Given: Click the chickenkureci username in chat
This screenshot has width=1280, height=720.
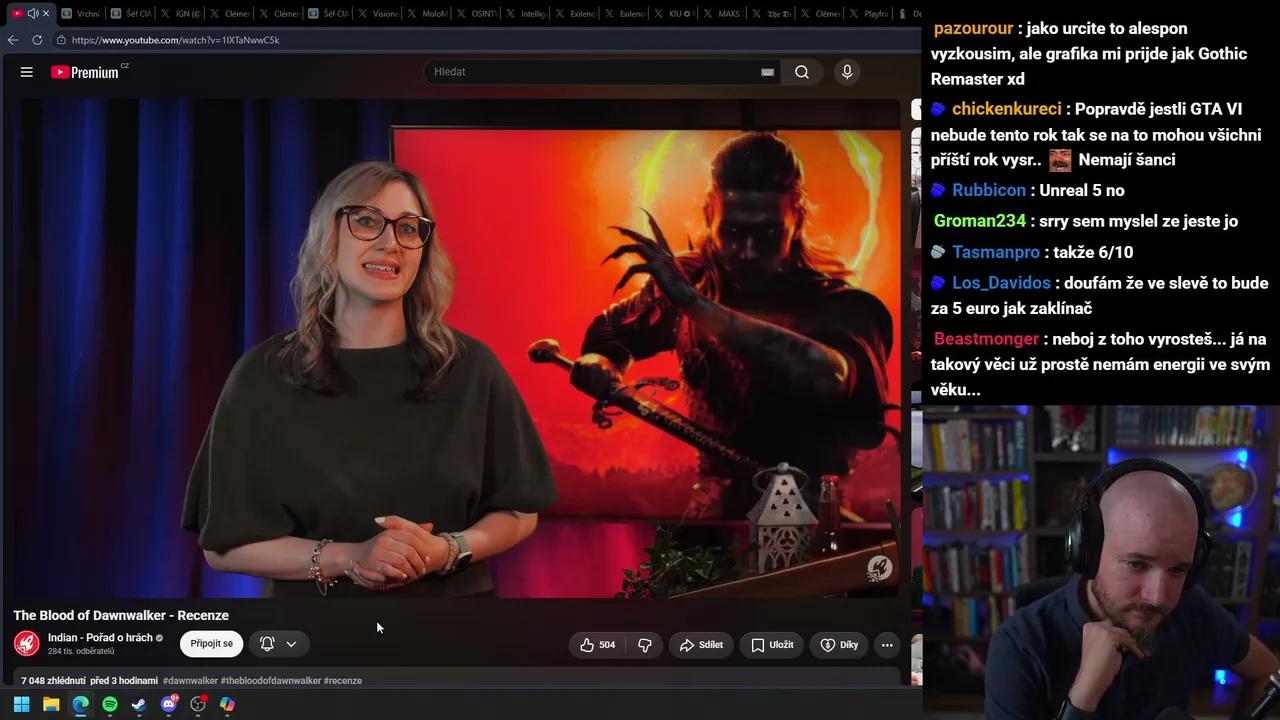Looking at the screenshot, I should coord(1007,109).
